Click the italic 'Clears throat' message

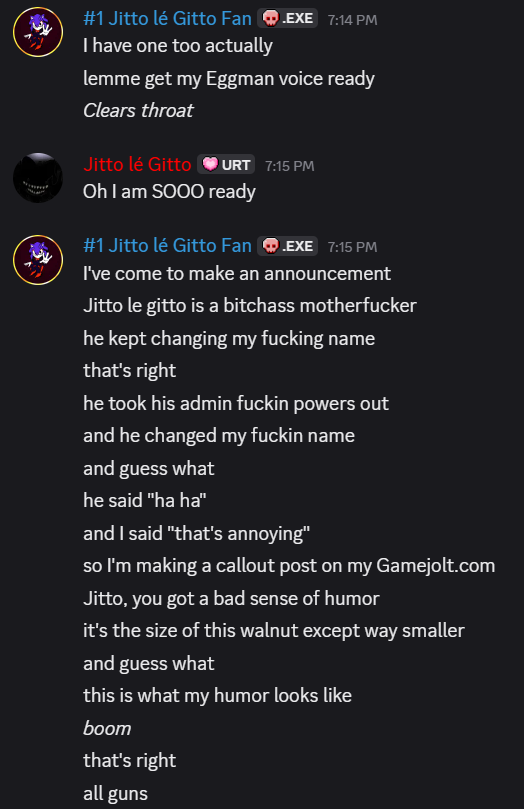138,110
